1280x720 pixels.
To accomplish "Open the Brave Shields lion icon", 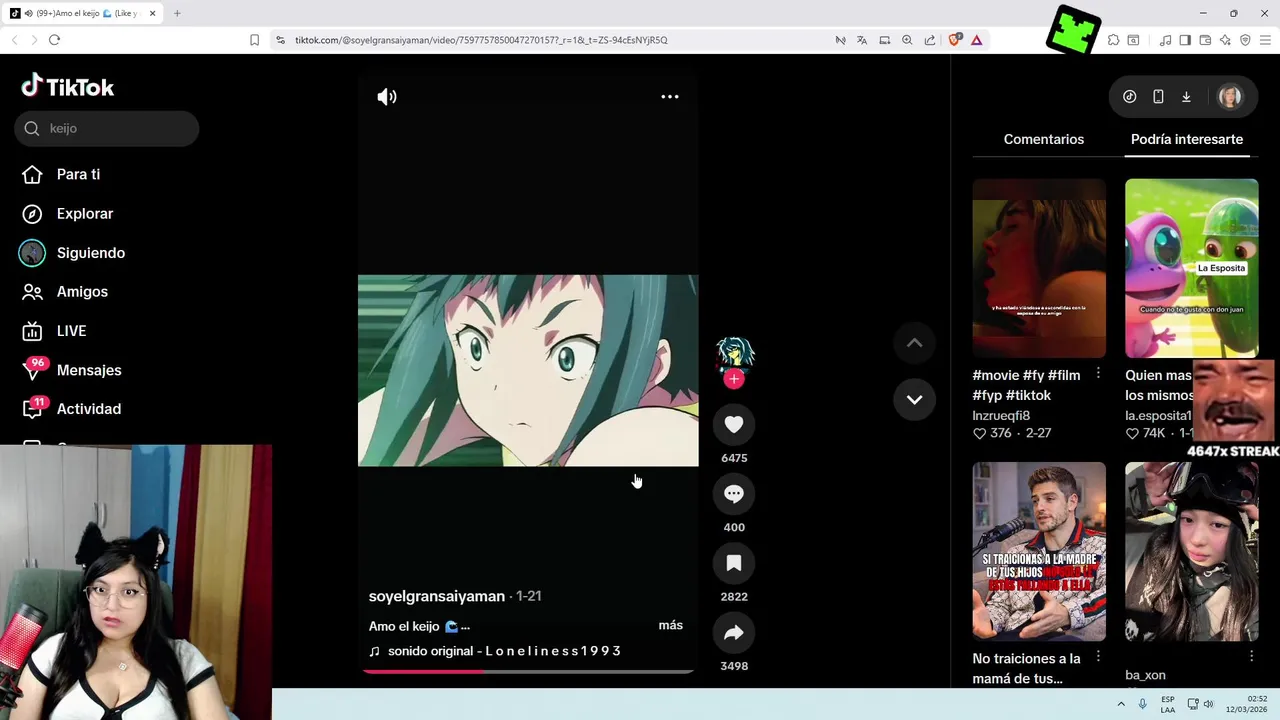I will tap(954, 40).
